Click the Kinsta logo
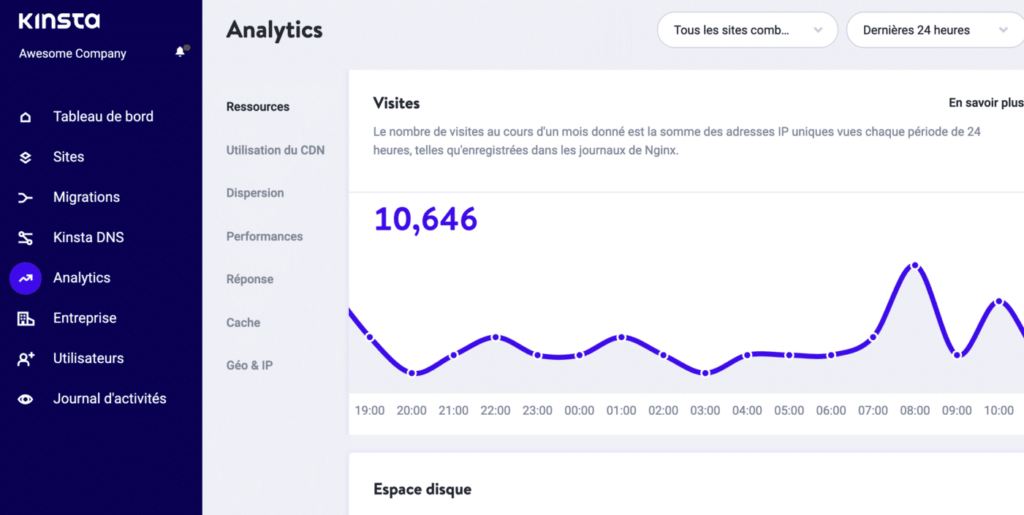This screenshot has width=1024, height=515. [59, 21]
